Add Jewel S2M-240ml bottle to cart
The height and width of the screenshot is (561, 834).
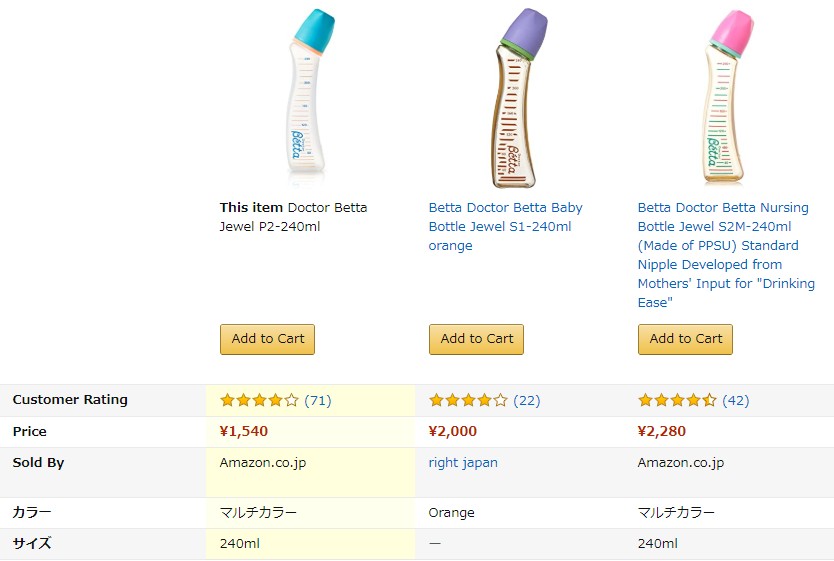(x=686, y=339)
